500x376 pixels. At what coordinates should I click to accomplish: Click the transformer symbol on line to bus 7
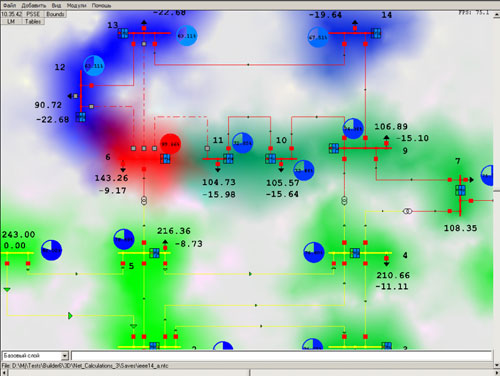[408, 211]
